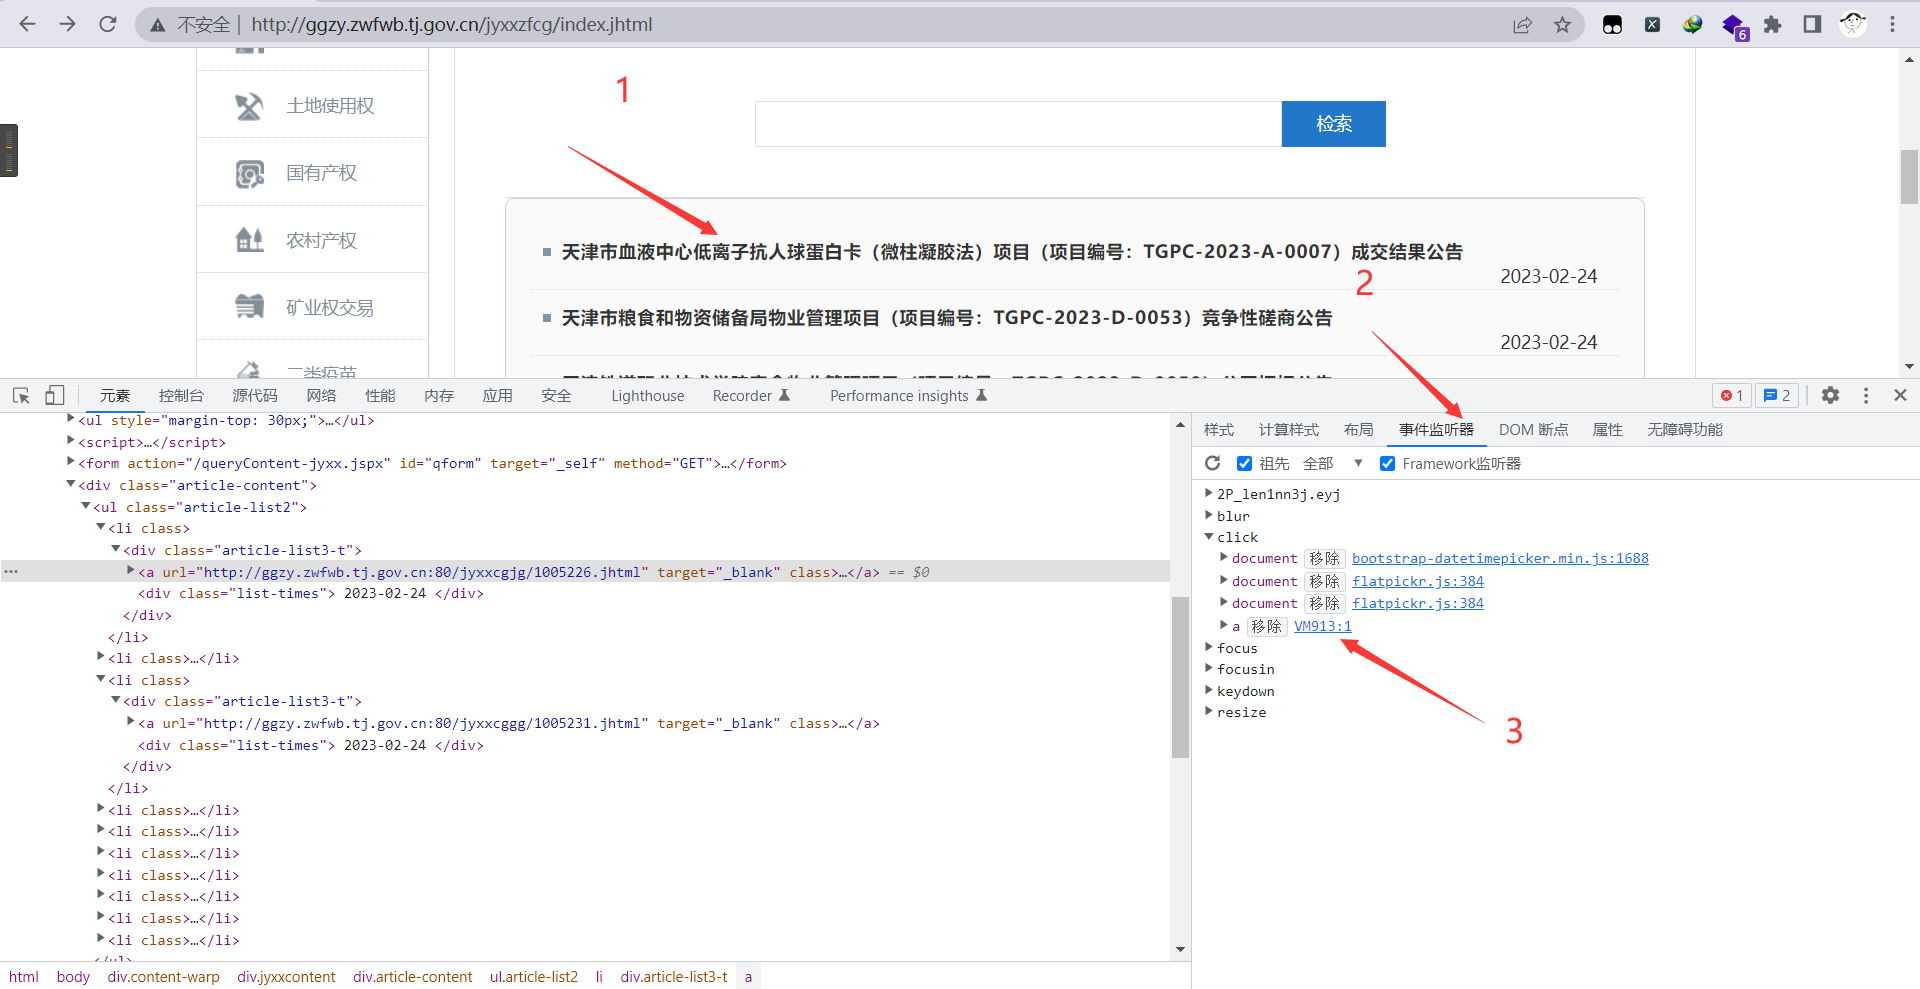Switch to the 控制台 console tab
Screen dimensions: 1920x989
(x=181, y=396)
